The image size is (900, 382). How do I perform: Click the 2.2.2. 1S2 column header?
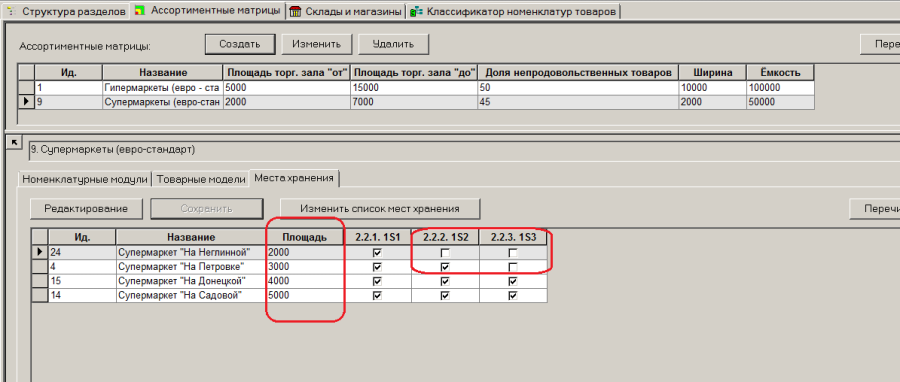(445, 237)
